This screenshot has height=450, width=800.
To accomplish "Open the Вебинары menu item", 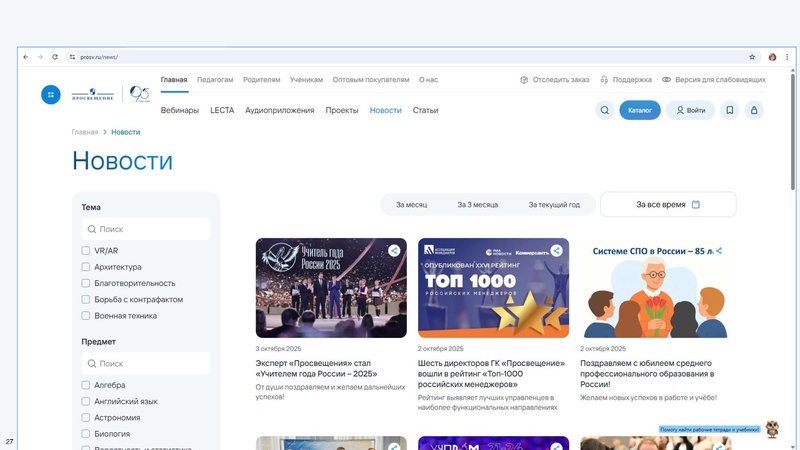I will pos(180,110).
